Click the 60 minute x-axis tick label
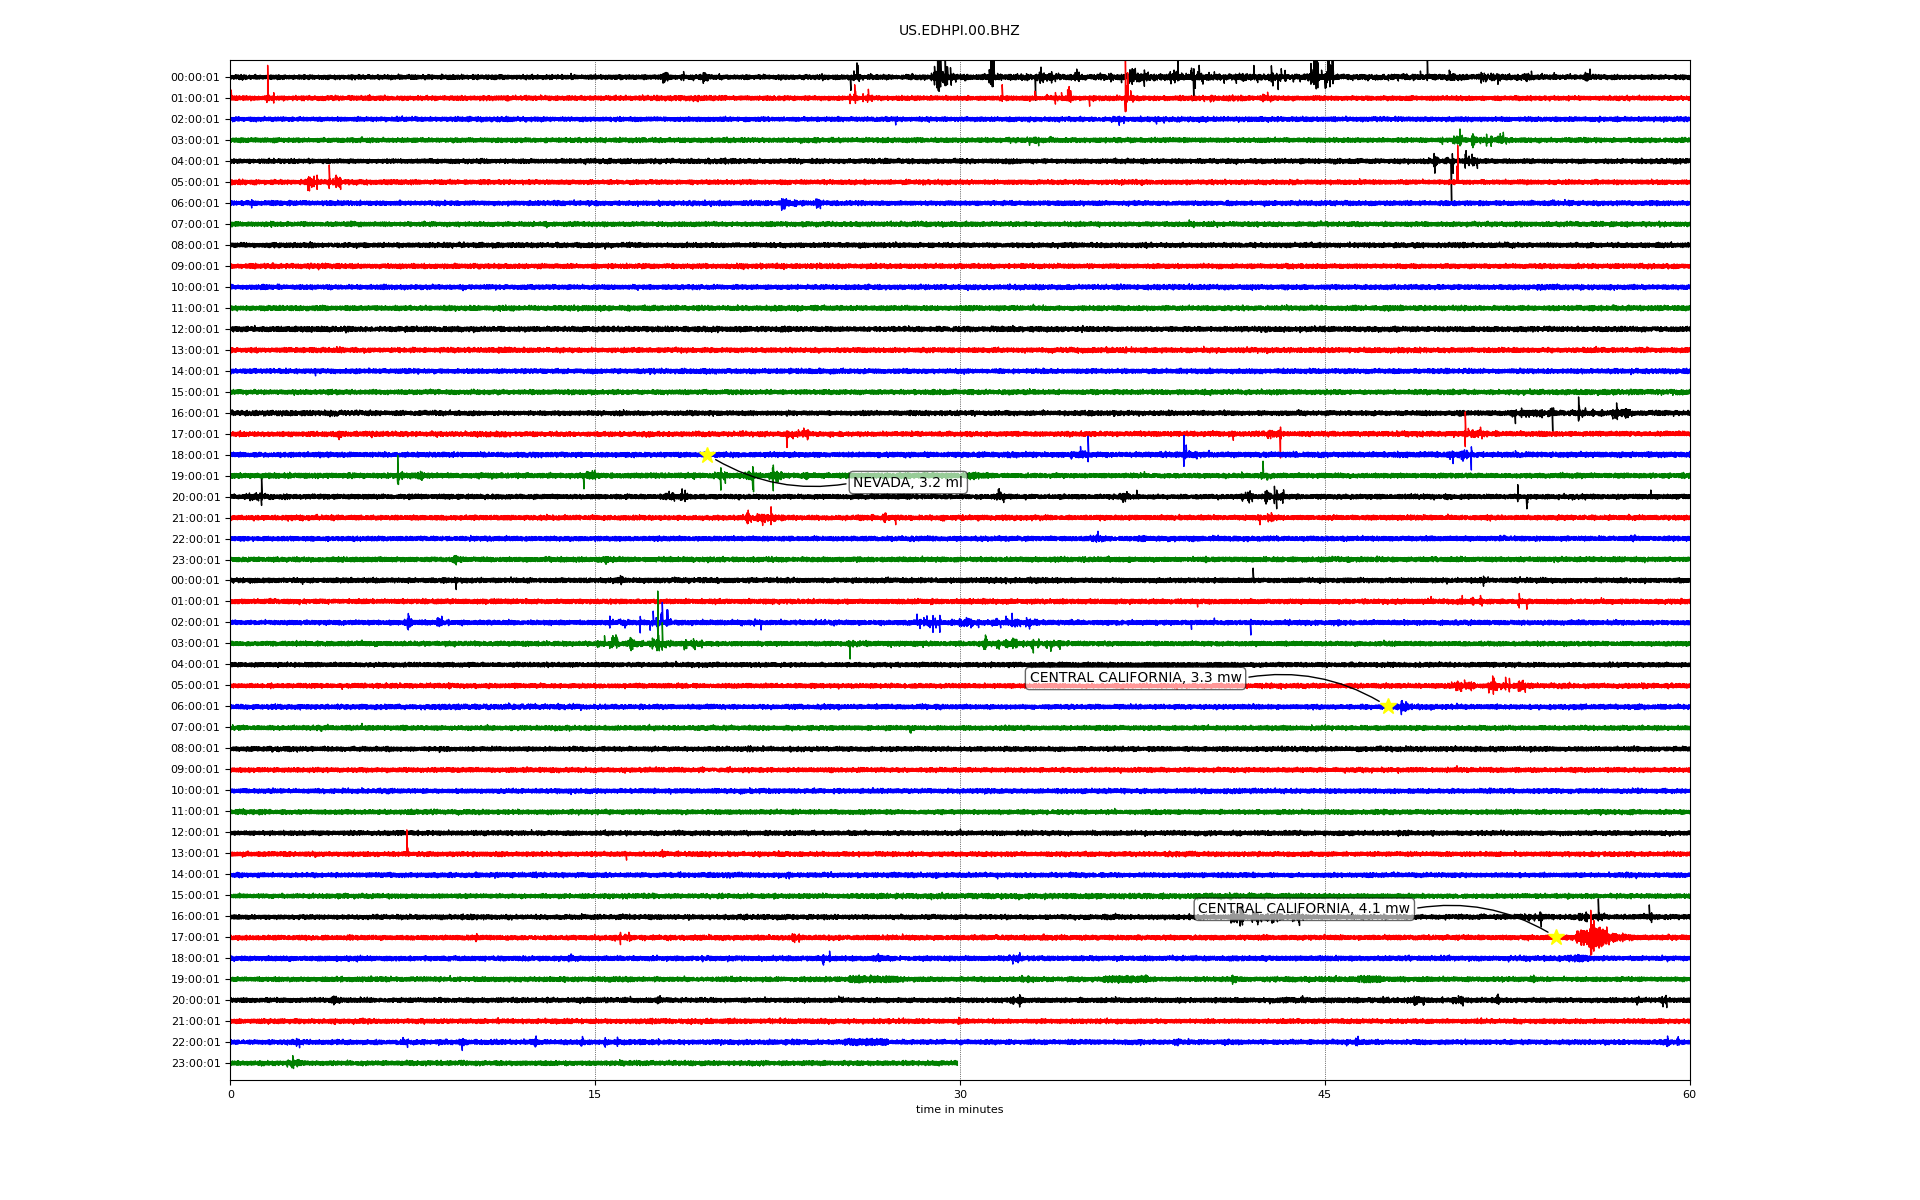Image resolution: width=1920 pixels, height=1200 pixels. (1689, 1094)
